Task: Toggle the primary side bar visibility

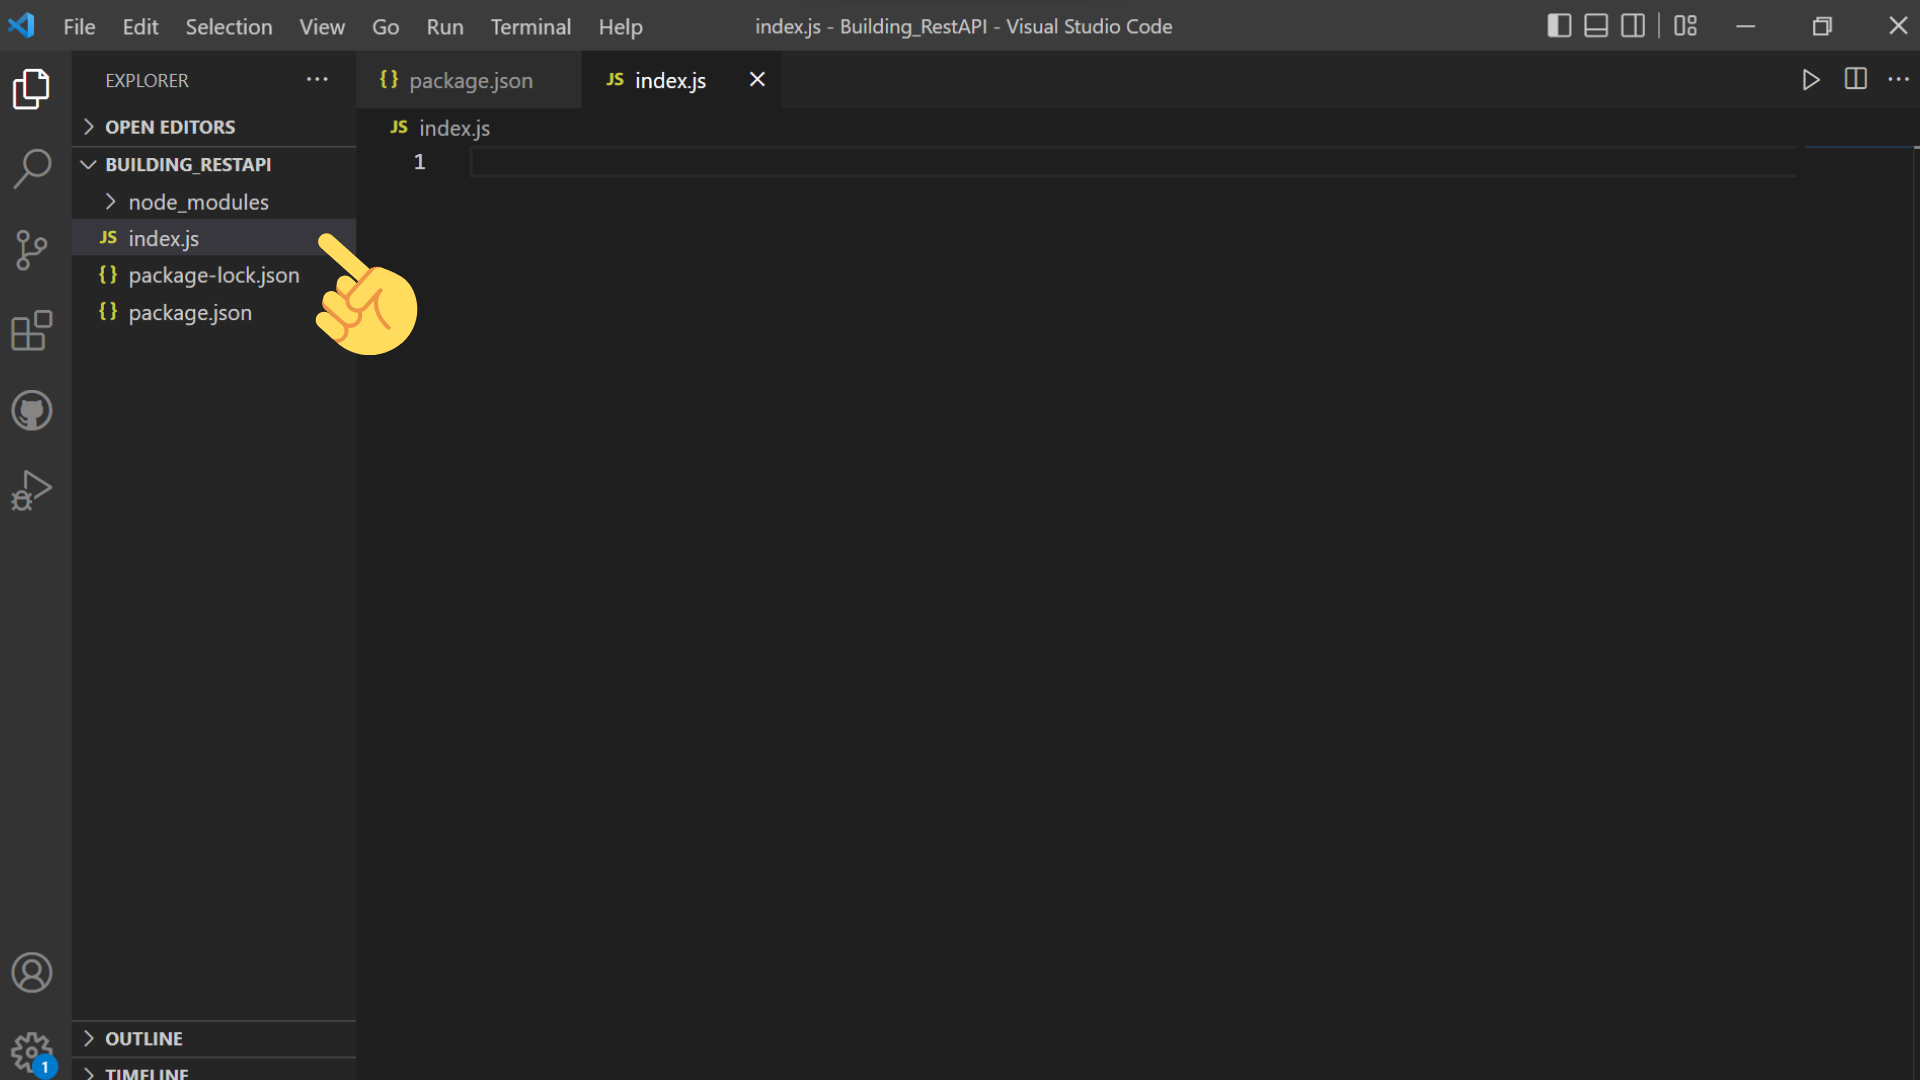Action: (1559, 26)
